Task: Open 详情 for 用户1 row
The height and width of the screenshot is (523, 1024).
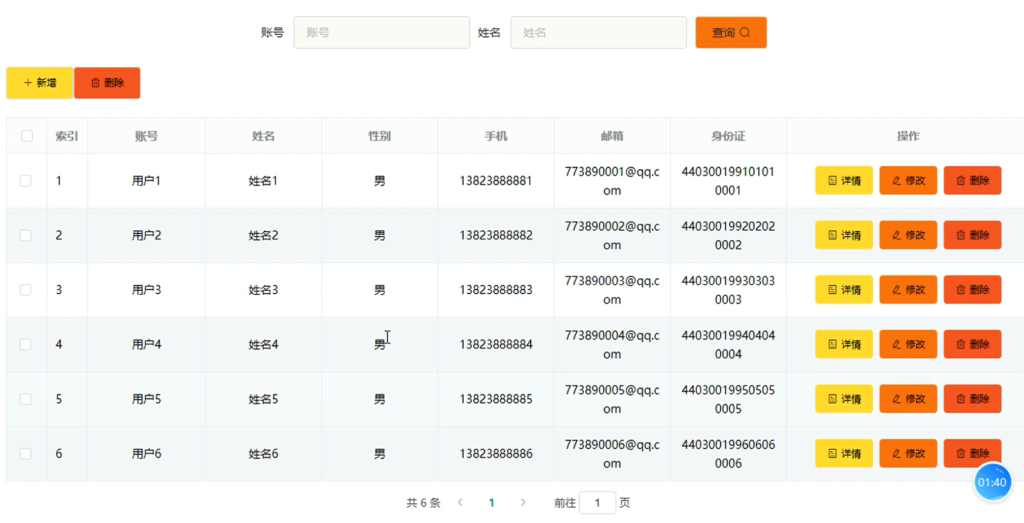Action: (x=844, y=180)
